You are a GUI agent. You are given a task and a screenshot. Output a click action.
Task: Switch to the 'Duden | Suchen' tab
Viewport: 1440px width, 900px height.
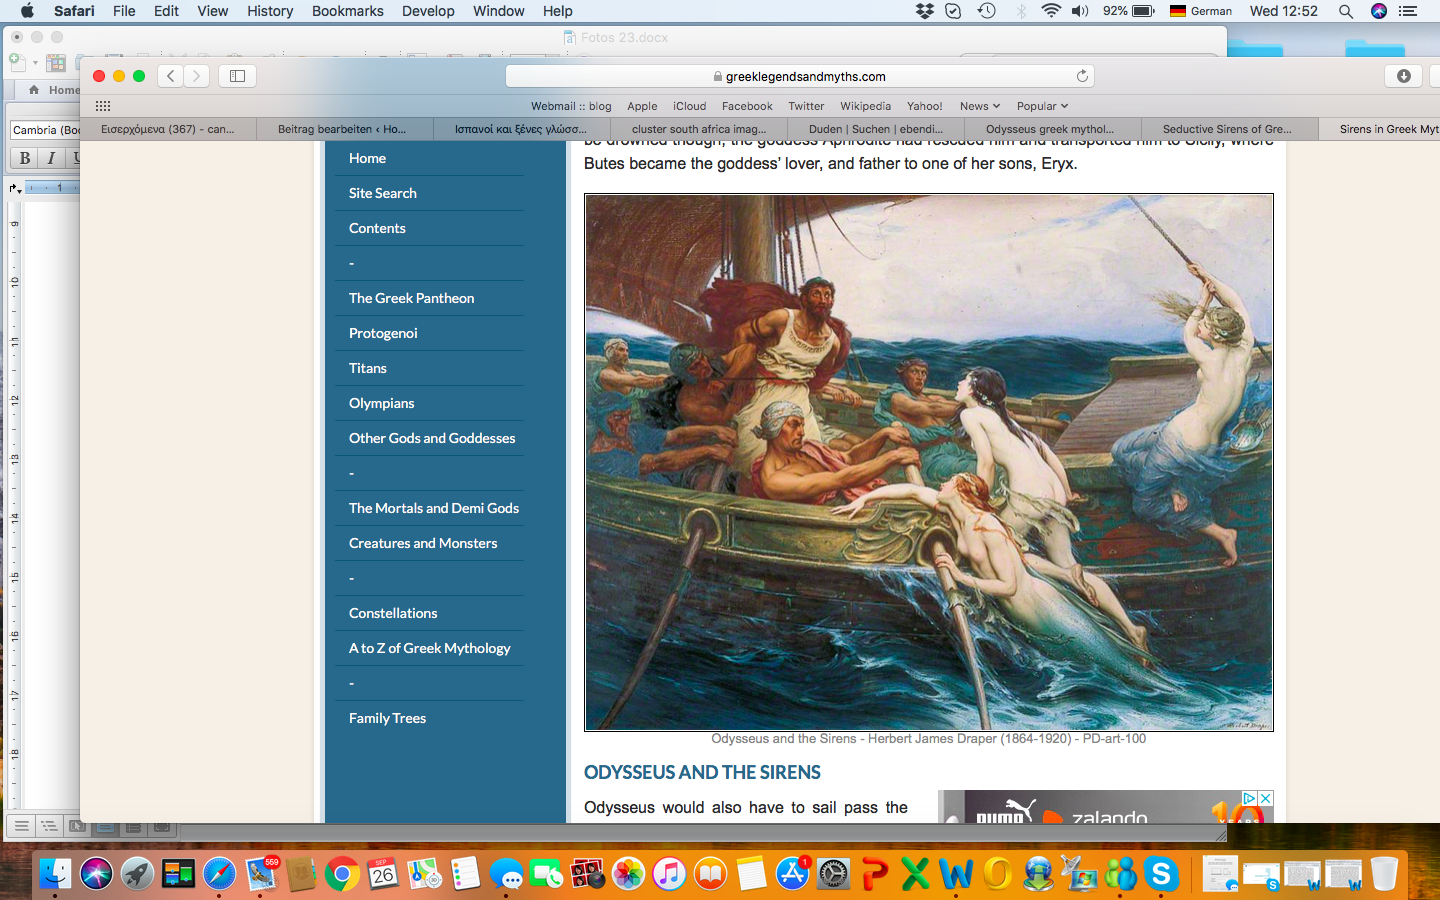point(876,129)
